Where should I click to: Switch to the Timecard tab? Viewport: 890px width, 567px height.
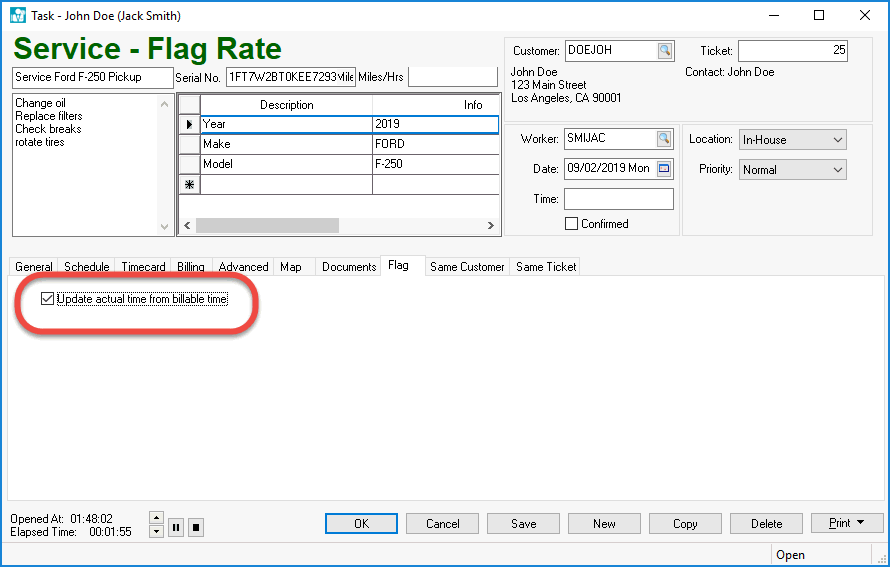pyautogui.click(x=143, y=267)
